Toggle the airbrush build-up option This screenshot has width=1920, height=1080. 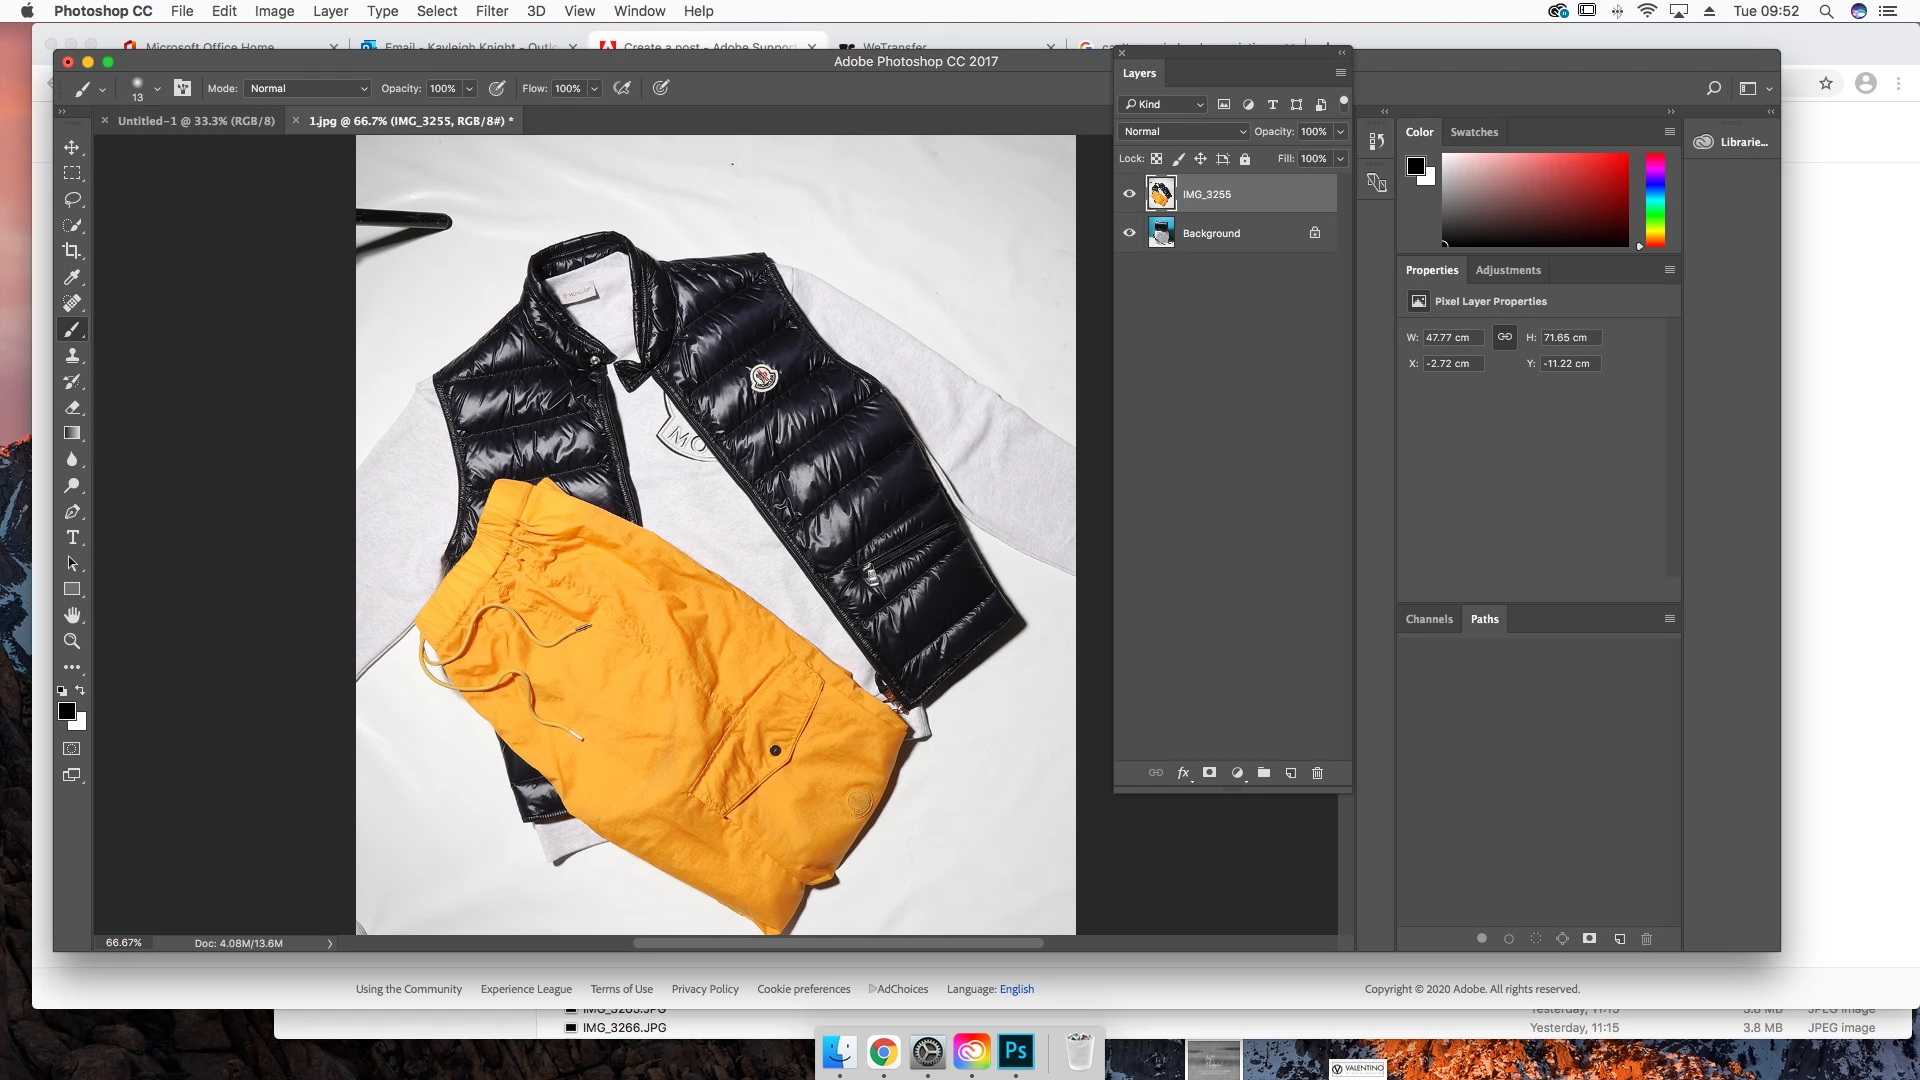pos(622,88)
